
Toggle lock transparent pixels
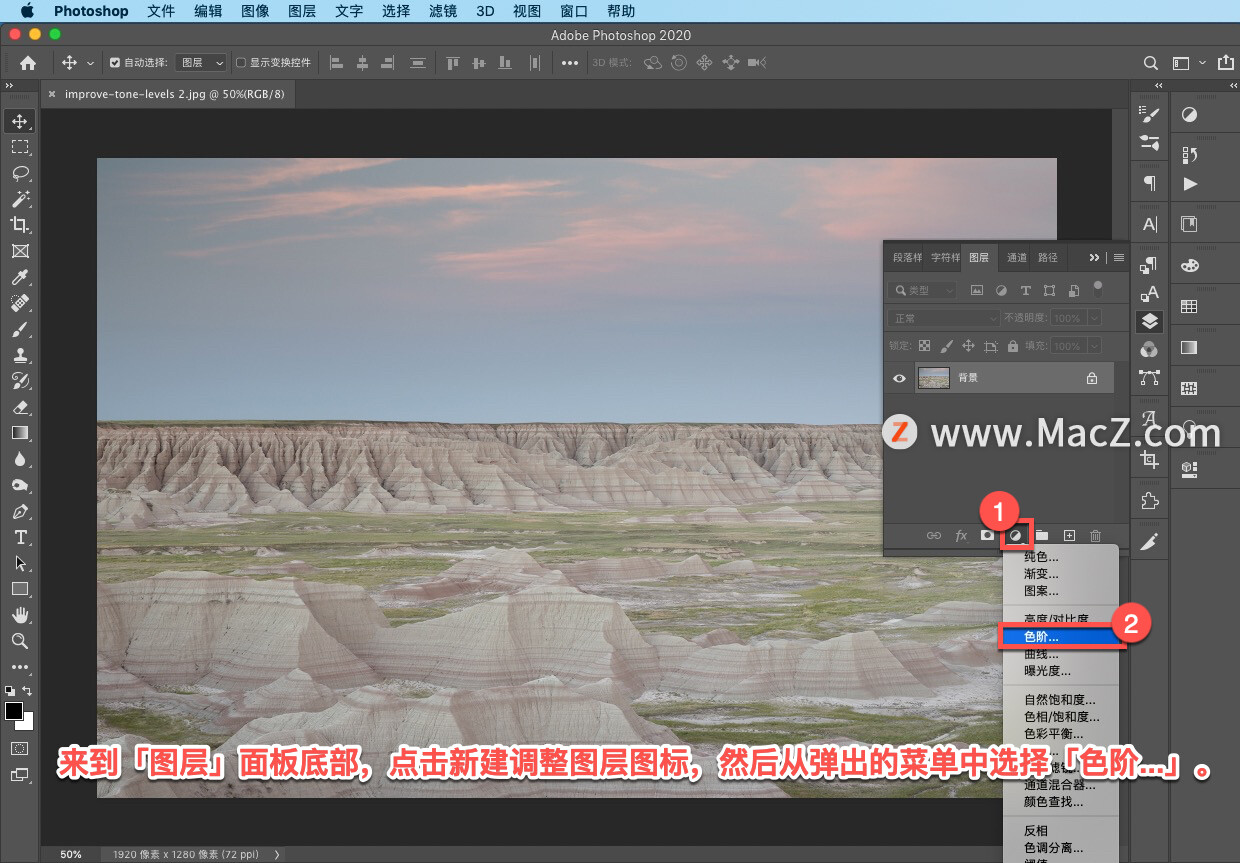[924, 346]
